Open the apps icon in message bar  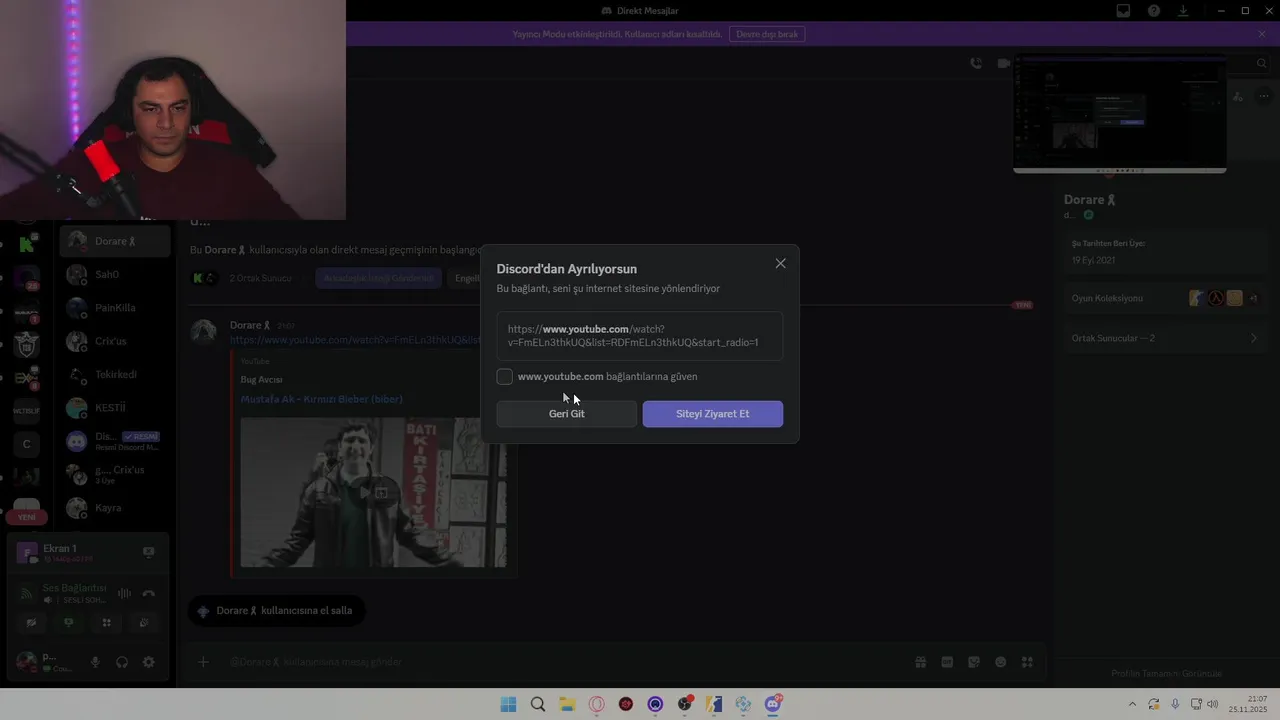(x=1027, y=662)
